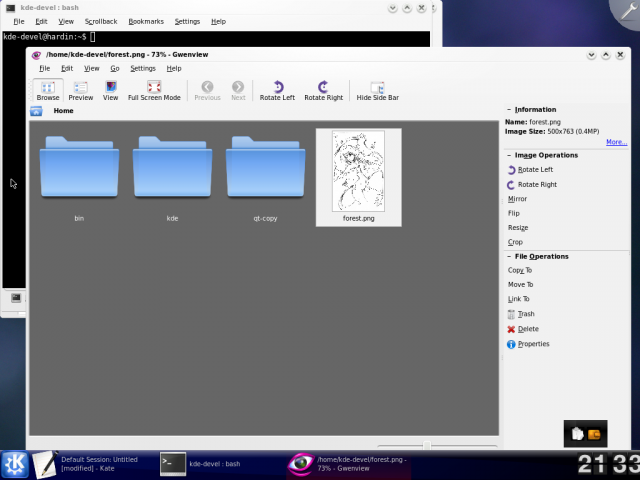Image resolution: width=640 pixels, height=480 pixels.
Task: Open file Properties from sidebar
Action: 512,344
